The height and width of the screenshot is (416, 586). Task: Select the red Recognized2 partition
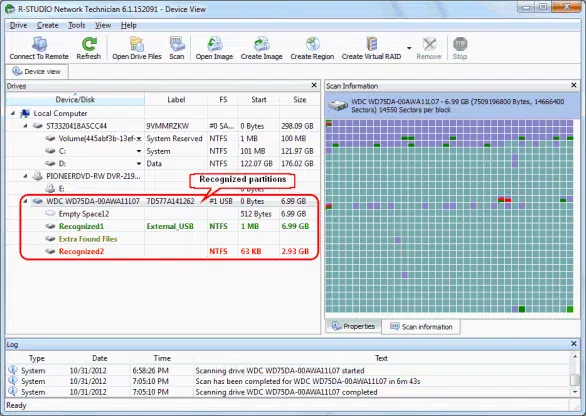81,252
